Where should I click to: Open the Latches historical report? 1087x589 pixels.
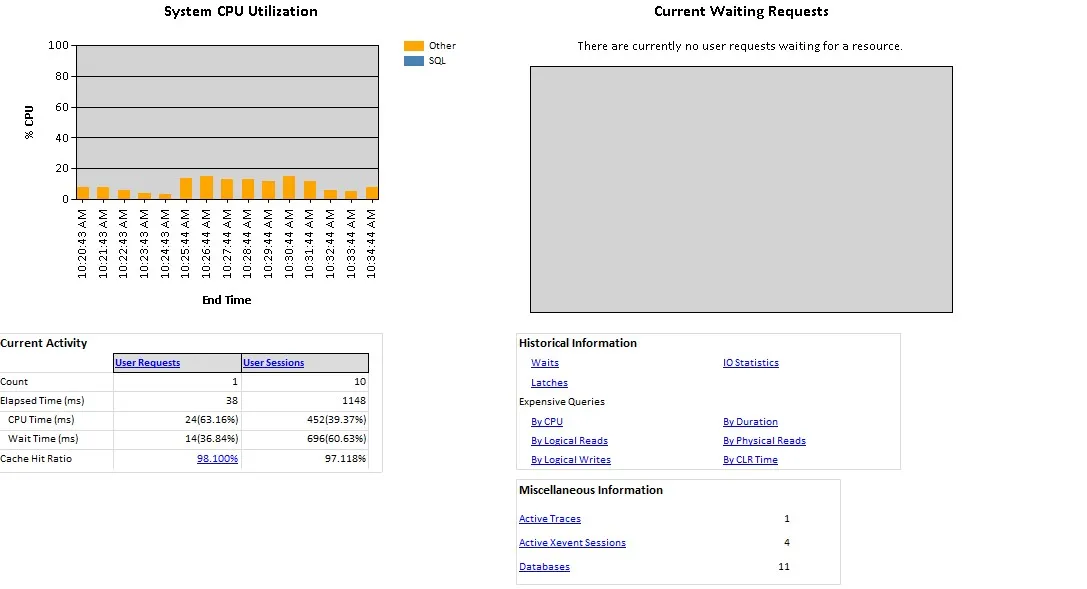[549, 383]
